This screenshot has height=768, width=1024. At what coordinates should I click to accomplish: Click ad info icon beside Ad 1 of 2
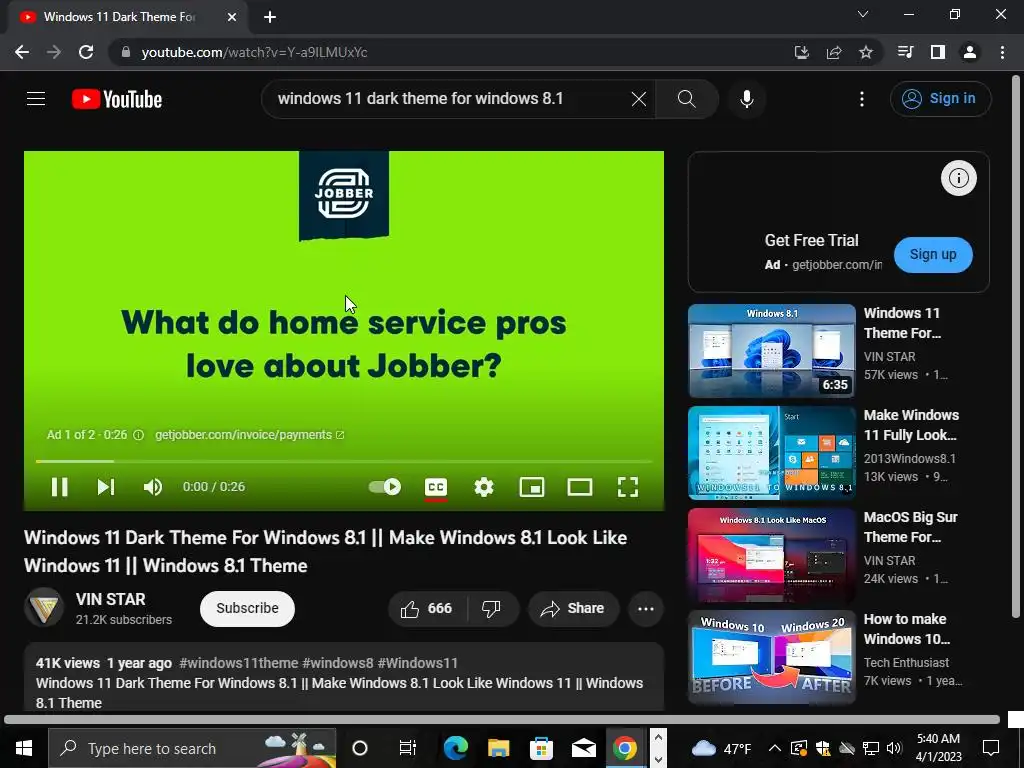click(138, 435)
